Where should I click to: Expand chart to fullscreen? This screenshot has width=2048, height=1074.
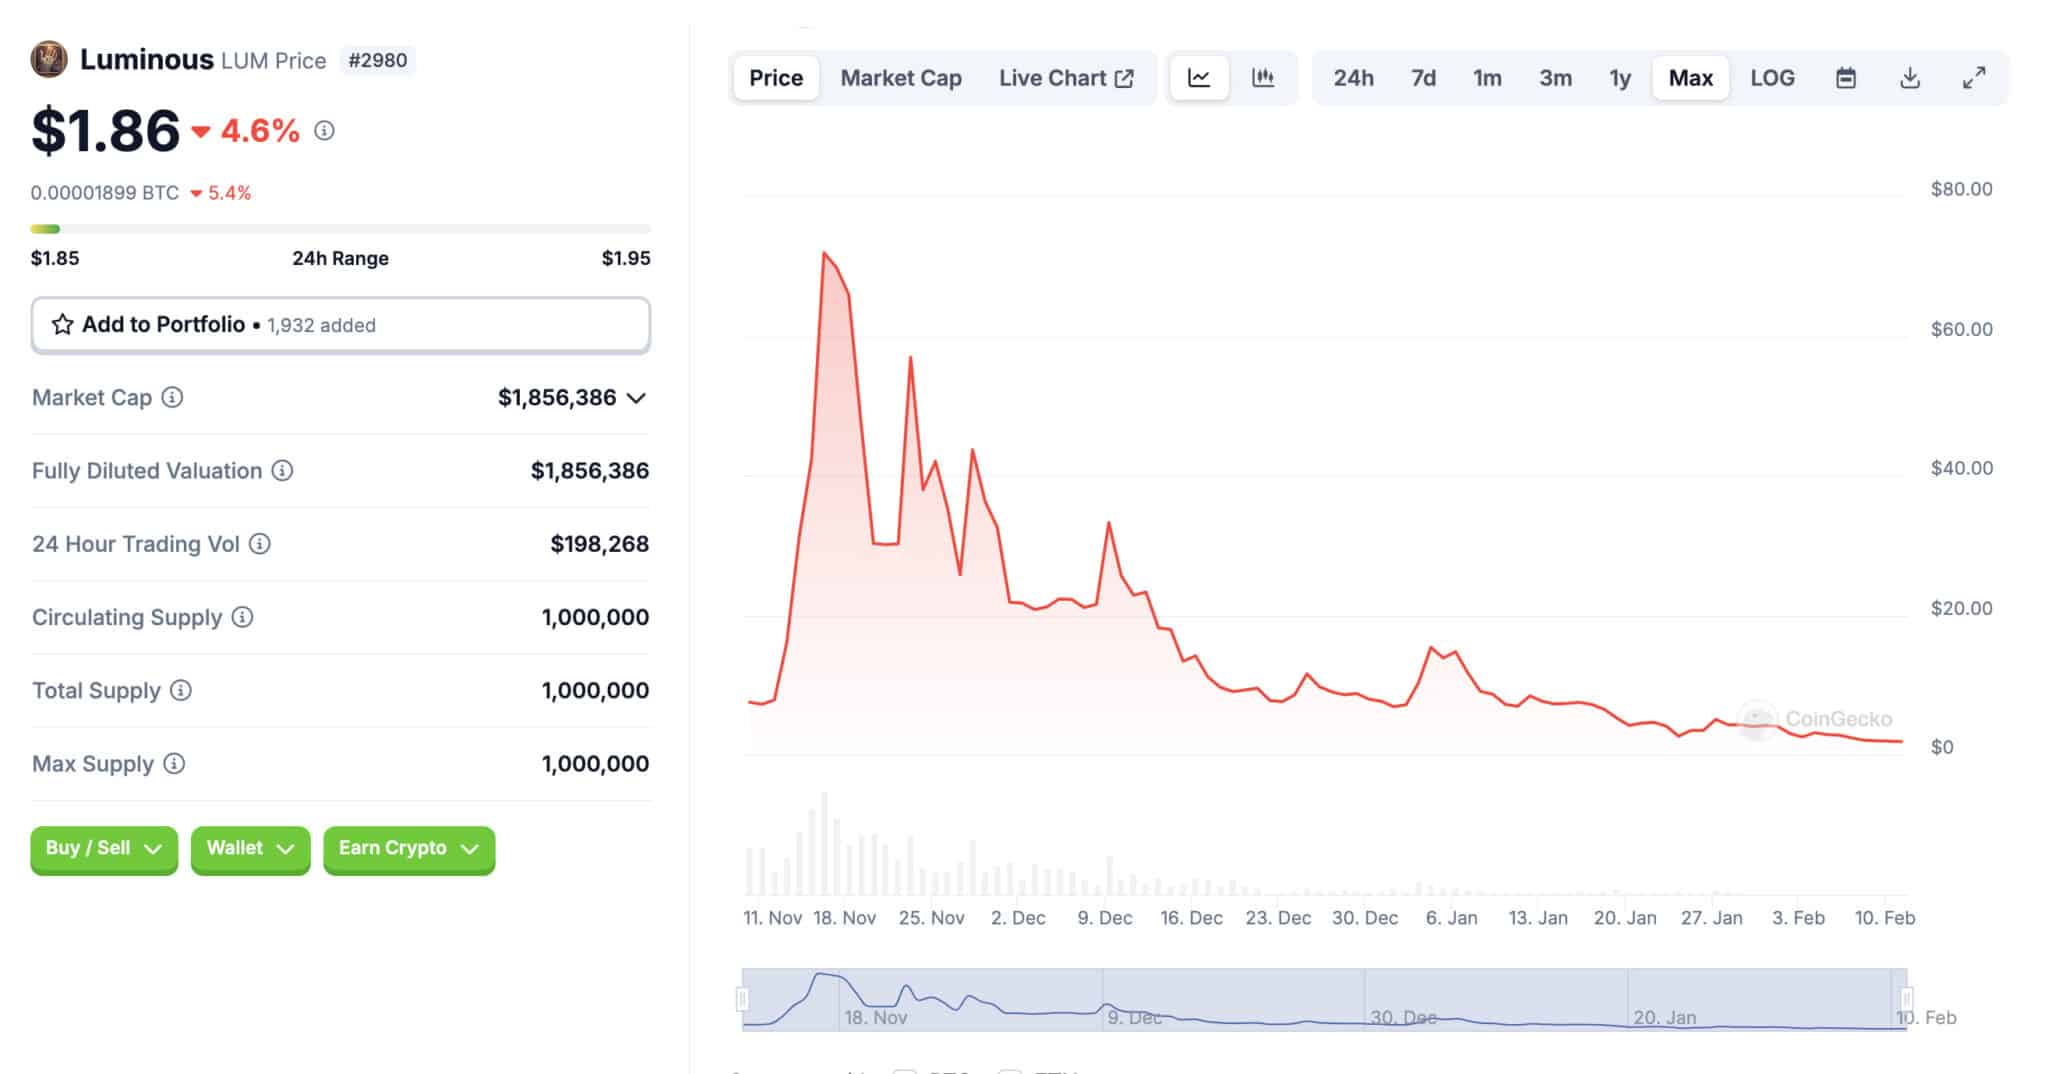coord(1974,78)
